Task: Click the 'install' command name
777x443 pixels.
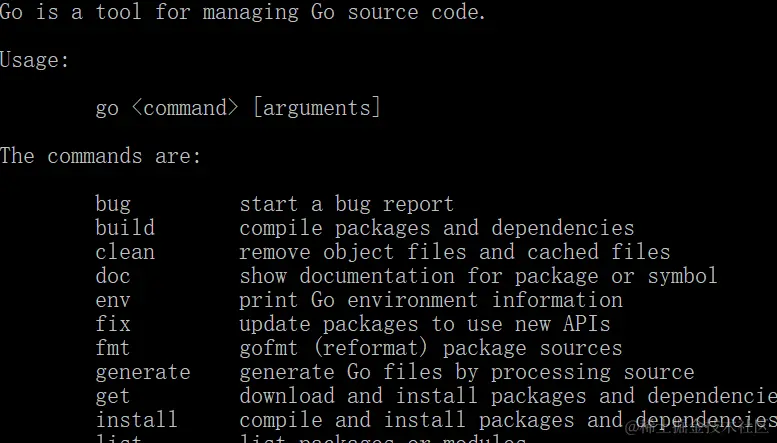Action: click(x=137, y=420)
